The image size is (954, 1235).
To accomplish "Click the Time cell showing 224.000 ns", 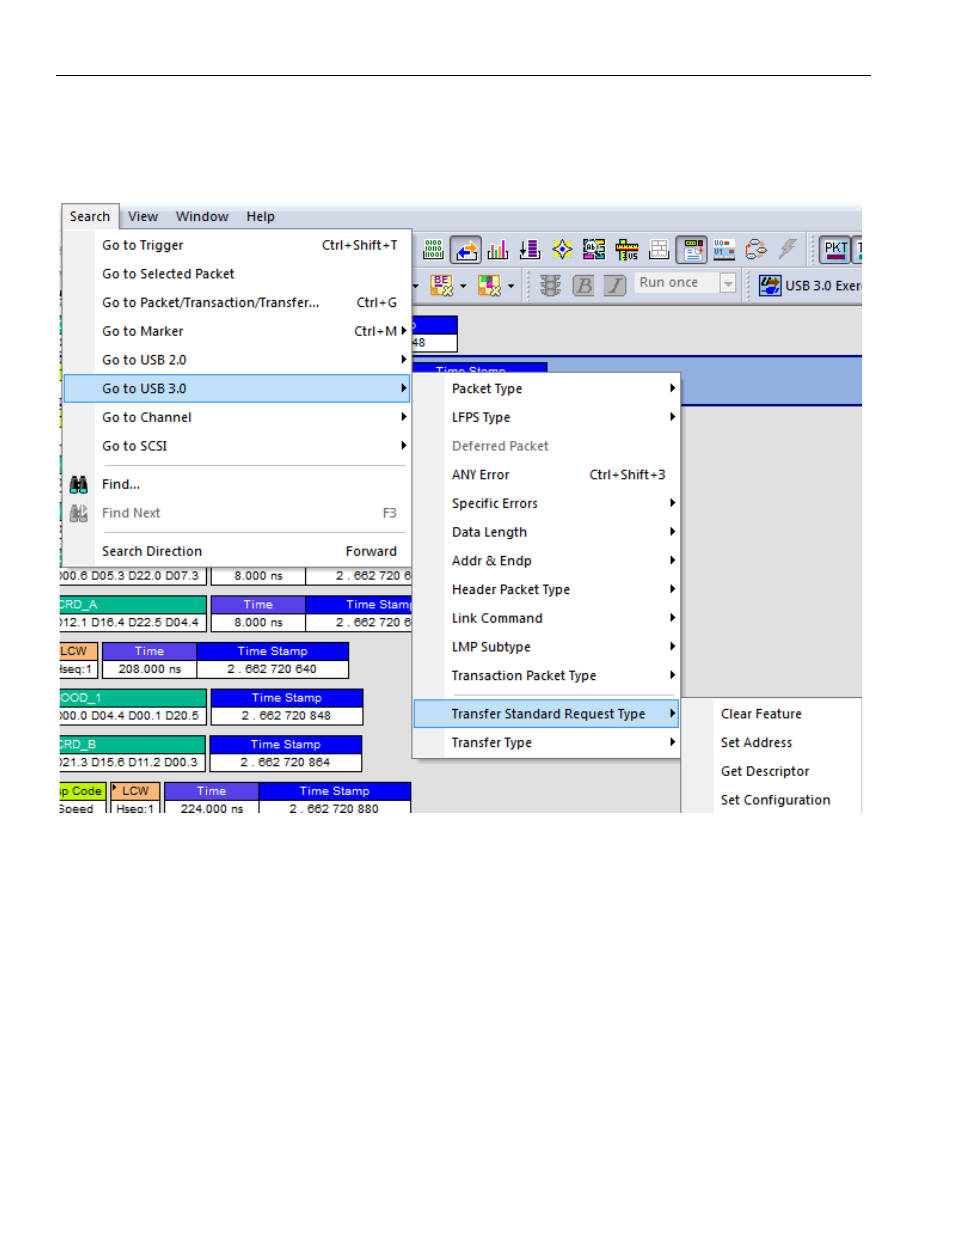I will click(211, 808).
